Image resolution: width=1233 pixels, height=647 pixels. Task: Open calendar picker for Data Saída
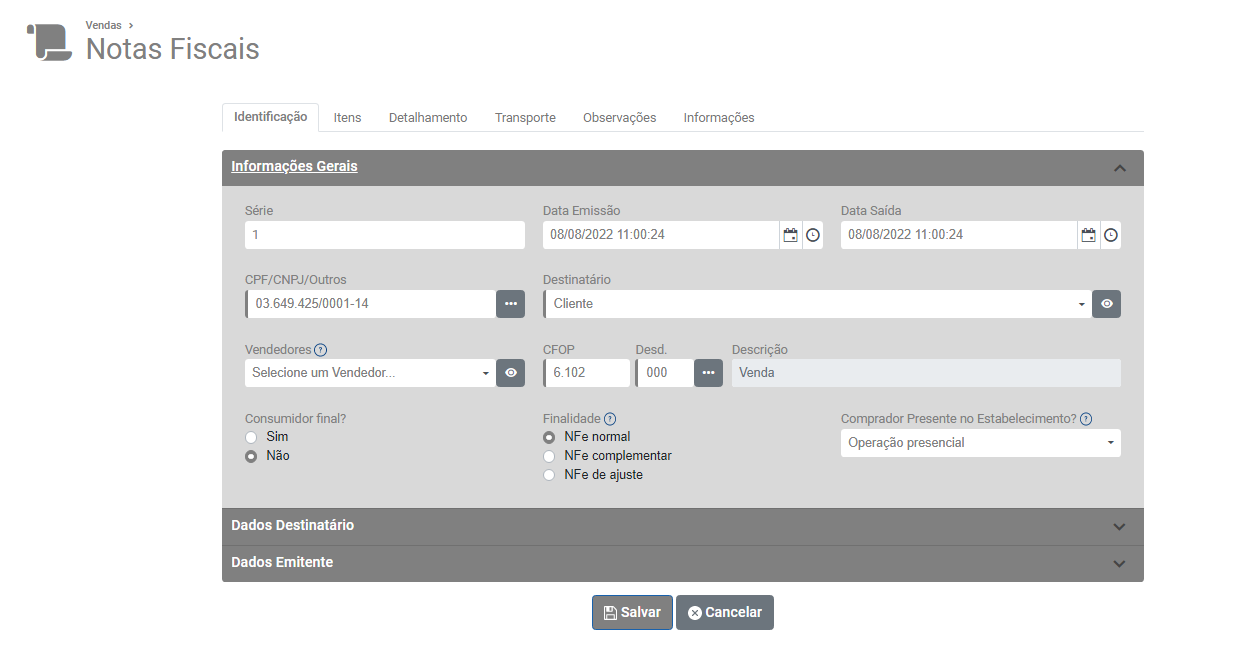[1088, 235]
